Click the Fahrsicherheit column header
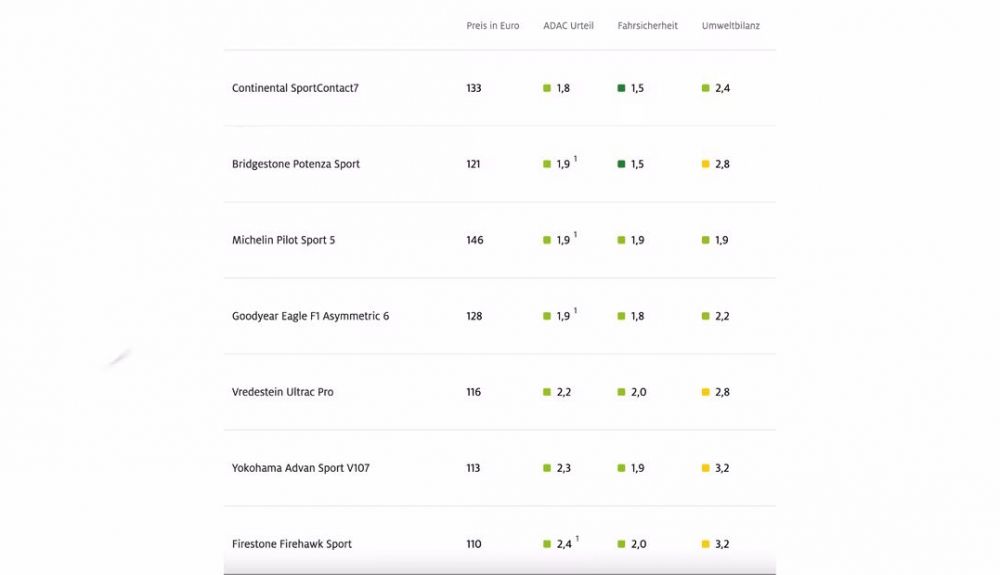This screenshot has width=1000, height=575. 647,25
